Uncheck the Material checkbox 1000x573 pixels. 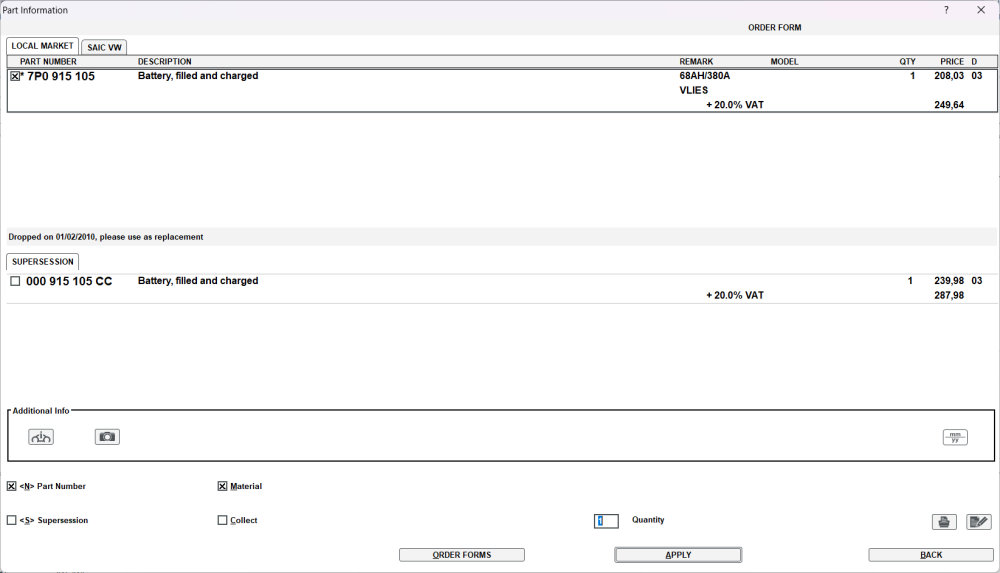pos(222,486)
